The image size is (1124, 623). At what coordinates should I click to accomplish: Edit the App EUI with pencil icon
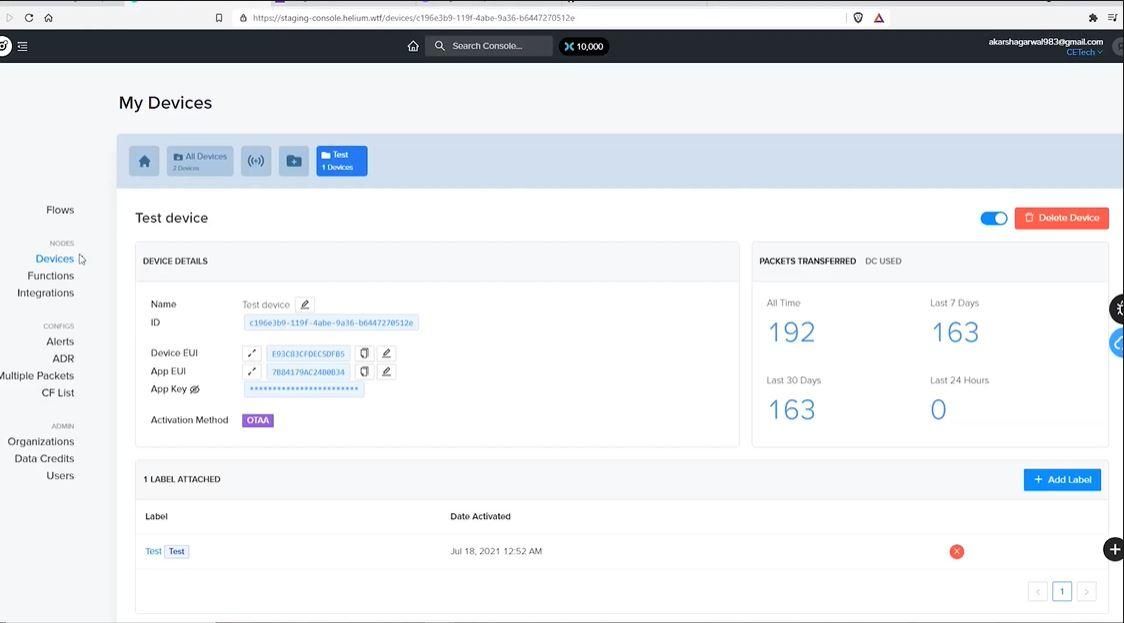(x=386, y=371)
